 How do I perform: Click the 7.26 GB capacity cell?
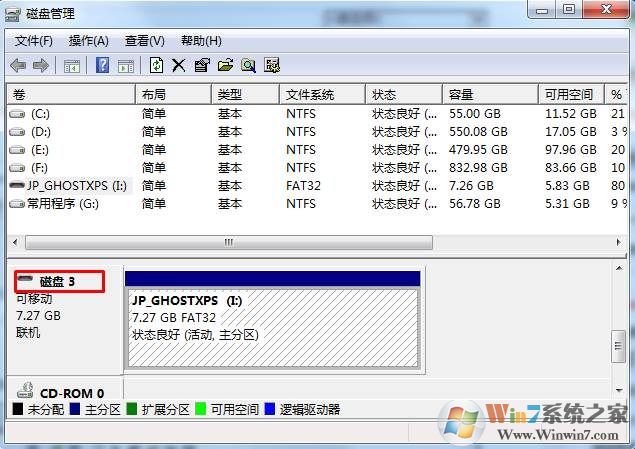point(471,186)
